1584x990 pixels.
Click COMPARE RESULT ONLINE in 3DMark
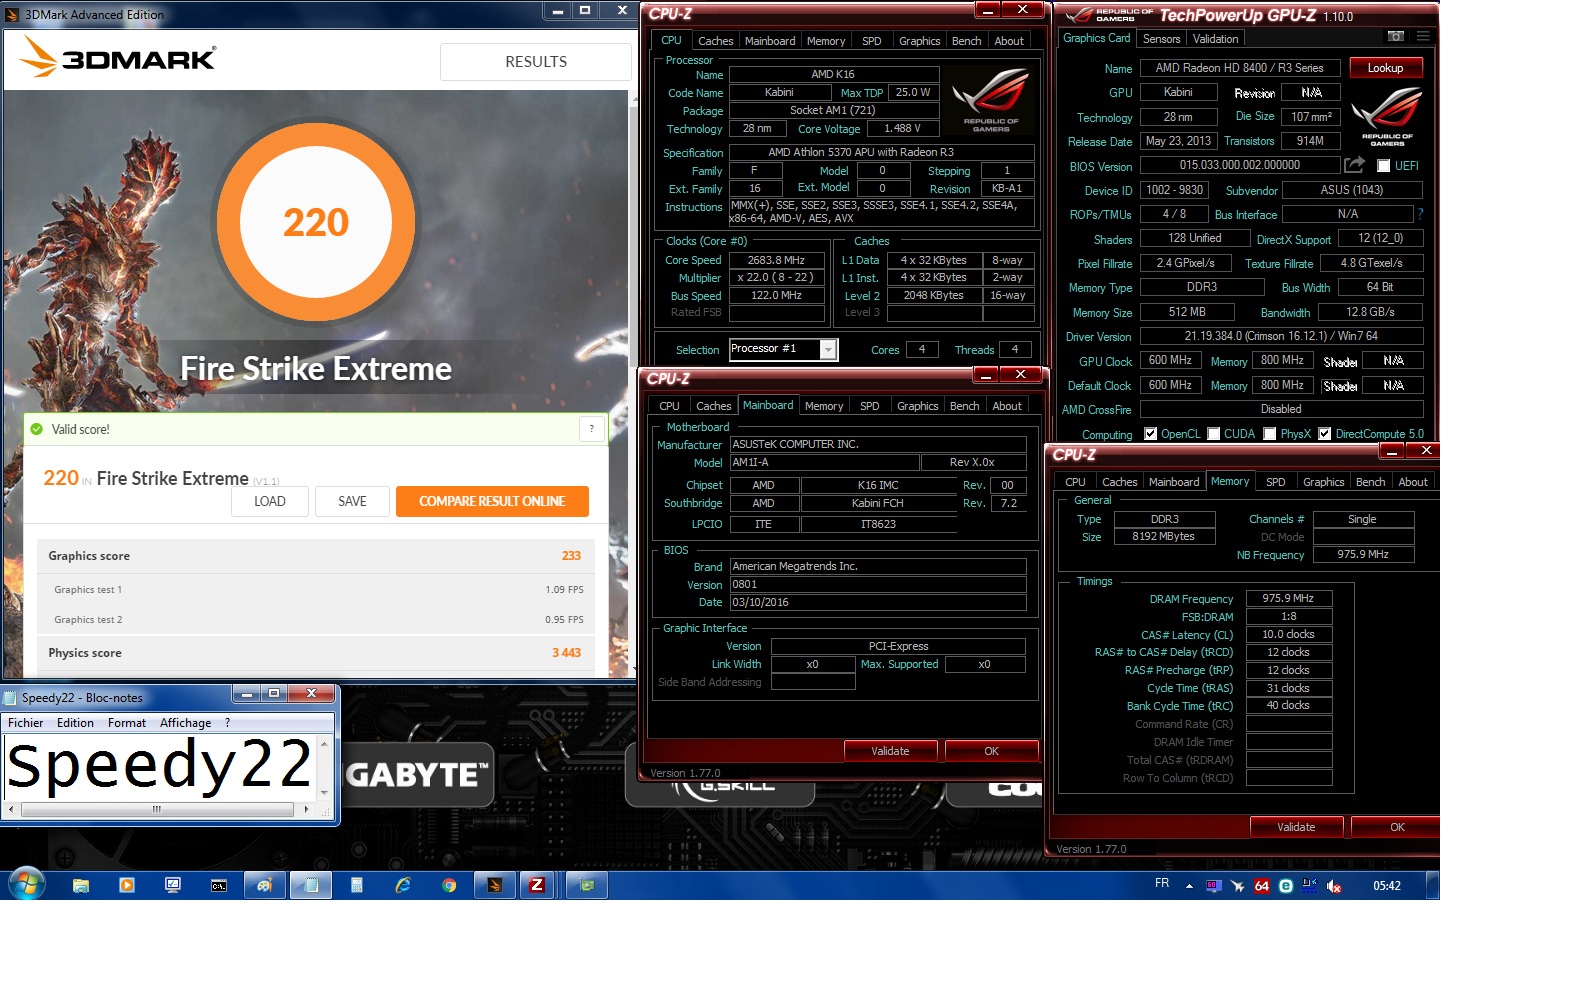[x=492, y=501]
